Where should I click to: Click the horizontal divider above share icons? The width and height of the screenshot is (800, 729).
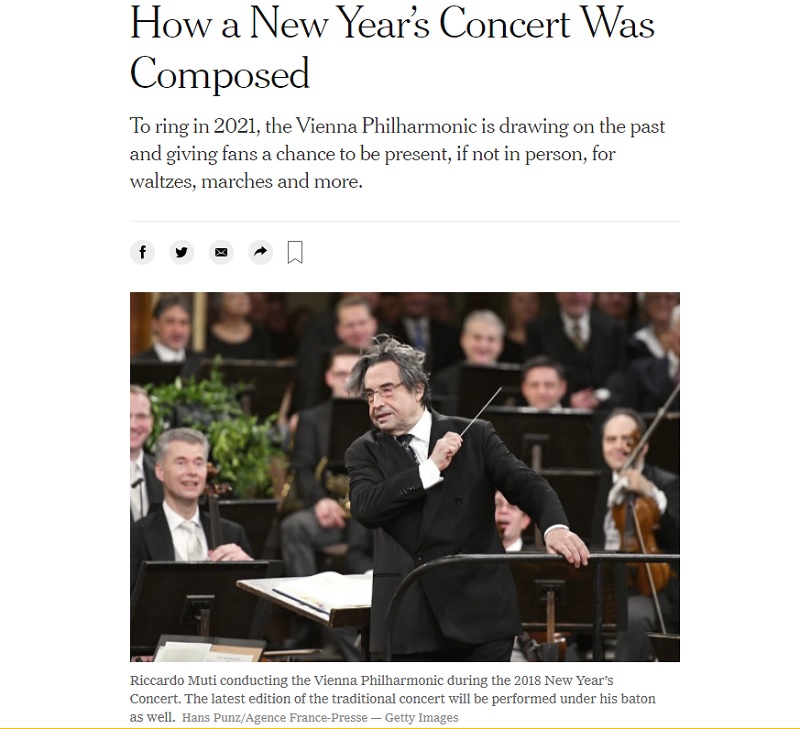[405, 221]
